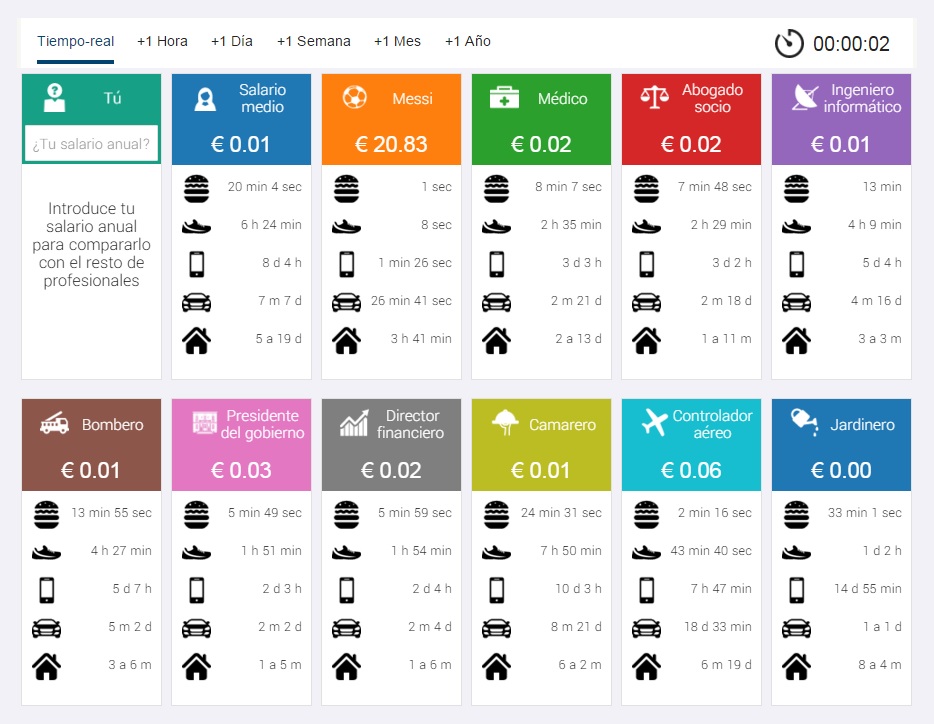Click the Controlador aéreo € 0.06 amount
The image size is (934, 724).
[691, 470]
